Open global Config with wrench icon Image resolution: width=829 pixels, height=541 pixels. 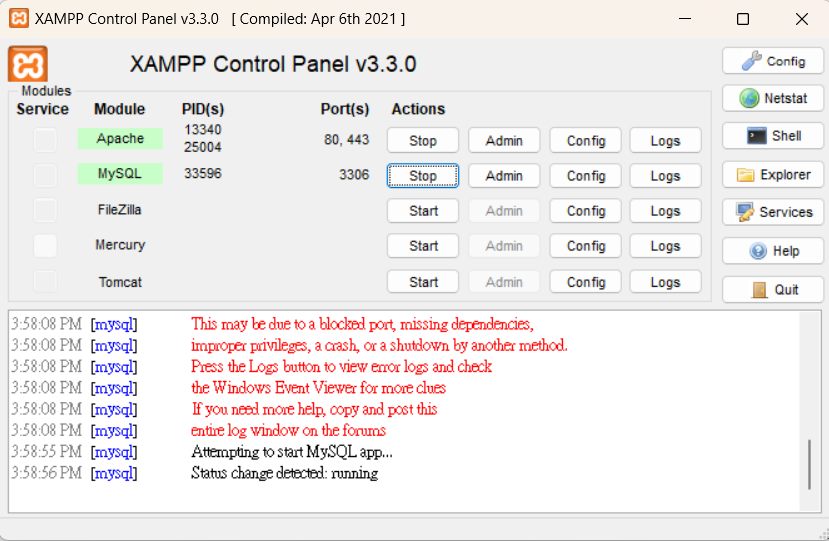click(772, 61)
